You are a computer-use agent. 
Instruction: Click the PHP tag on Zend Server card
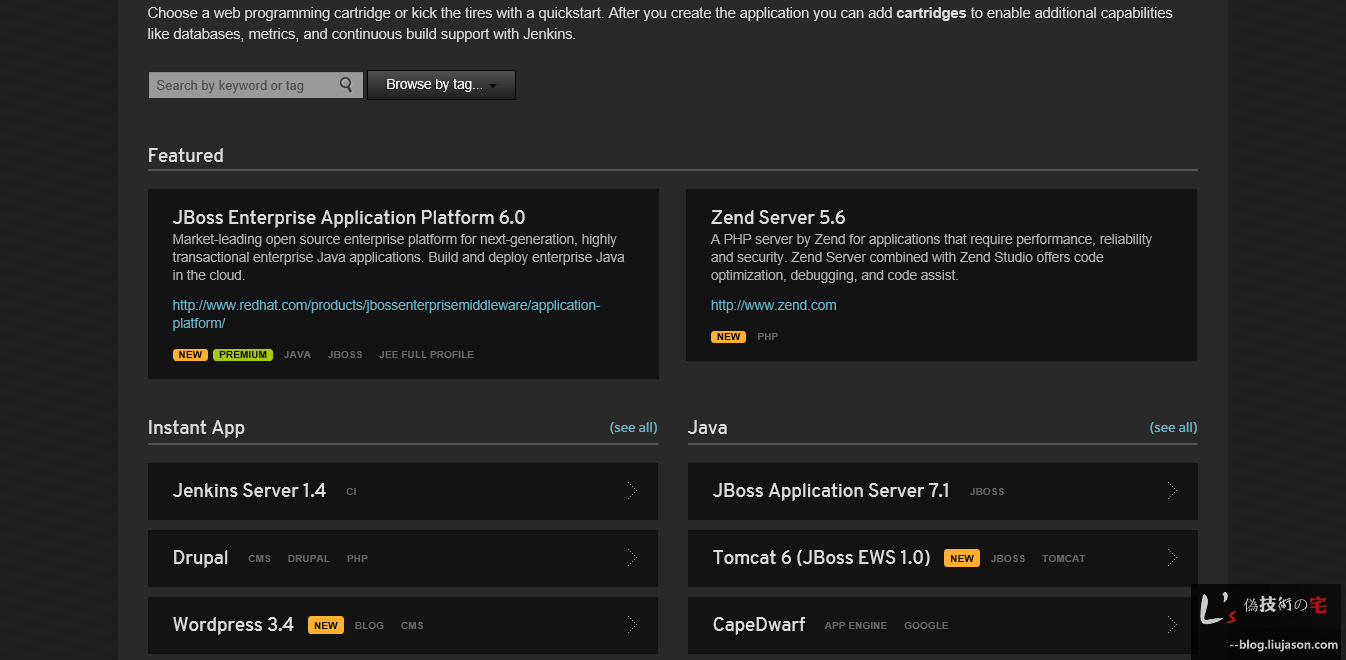coord(768,337)
